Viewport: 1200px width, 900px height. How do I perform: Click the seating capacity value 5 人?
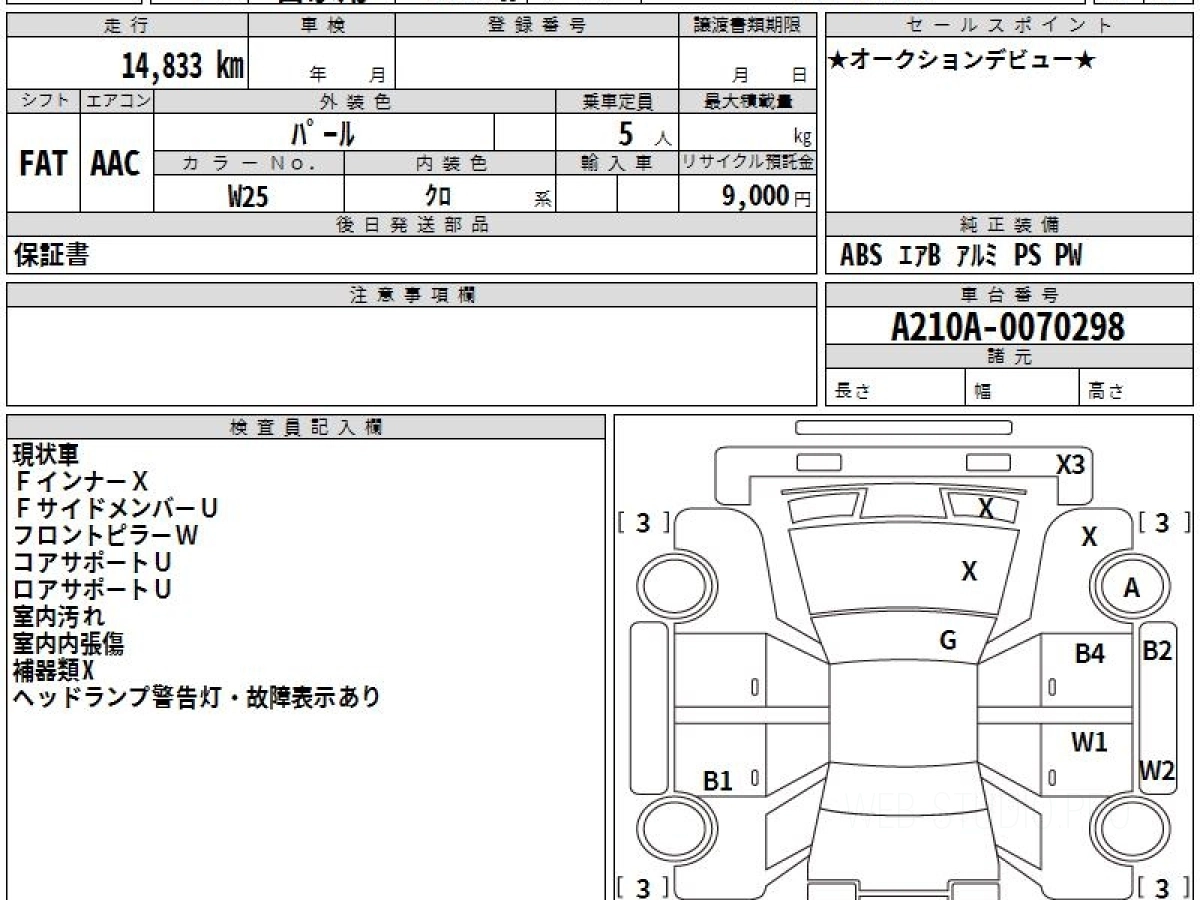[x=644, y=133]
